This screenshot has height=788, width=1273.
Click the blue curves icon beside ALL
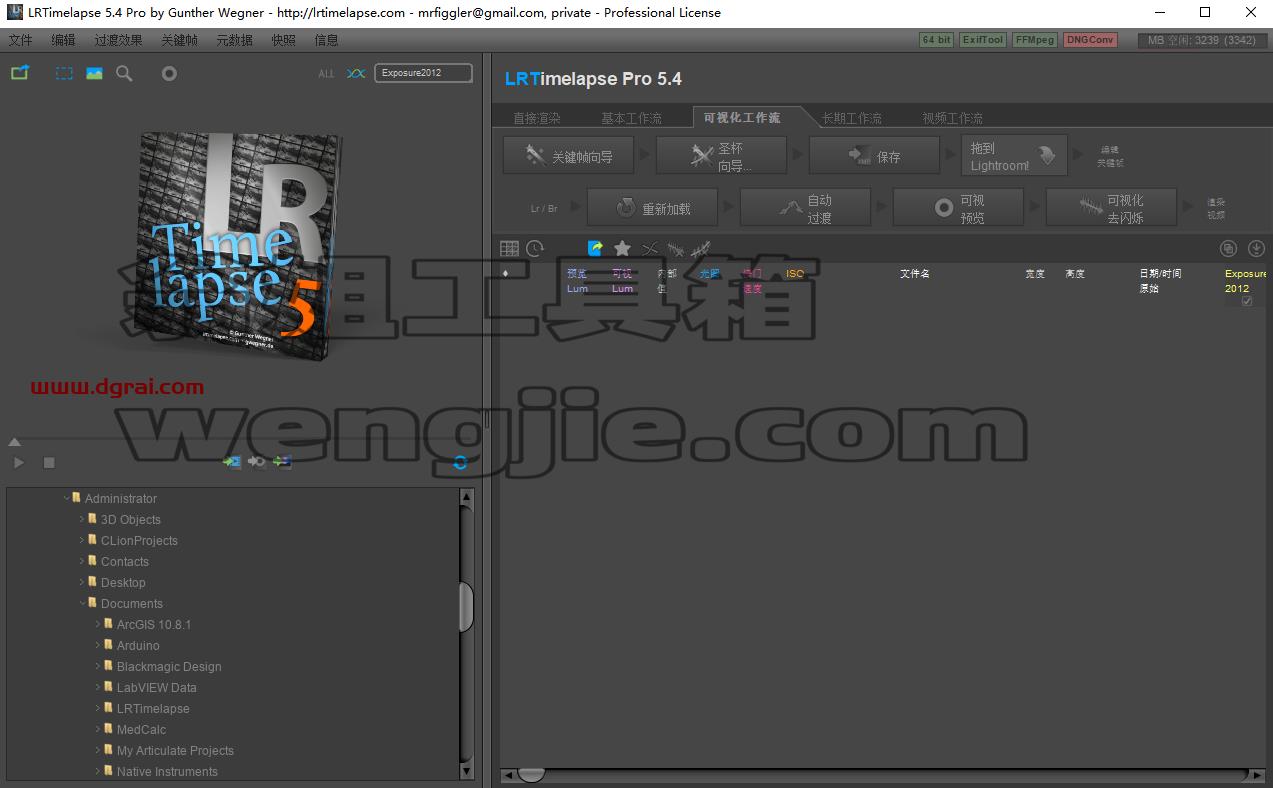pyautogui.click(x=356, y=73)
